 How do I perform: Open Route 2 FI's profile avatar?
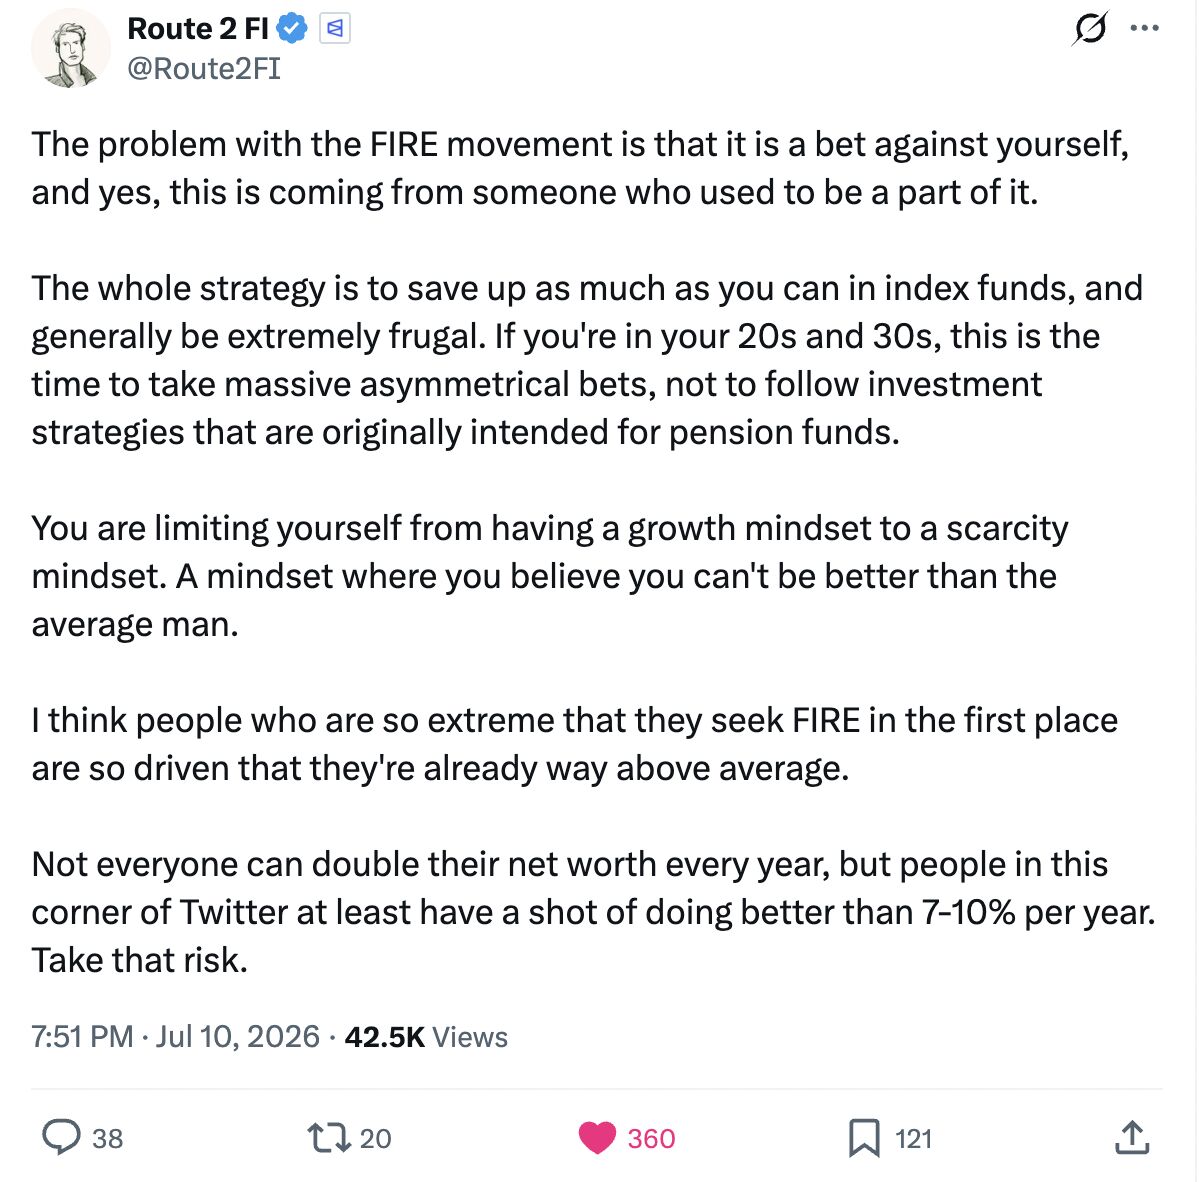tap(71, 48)
